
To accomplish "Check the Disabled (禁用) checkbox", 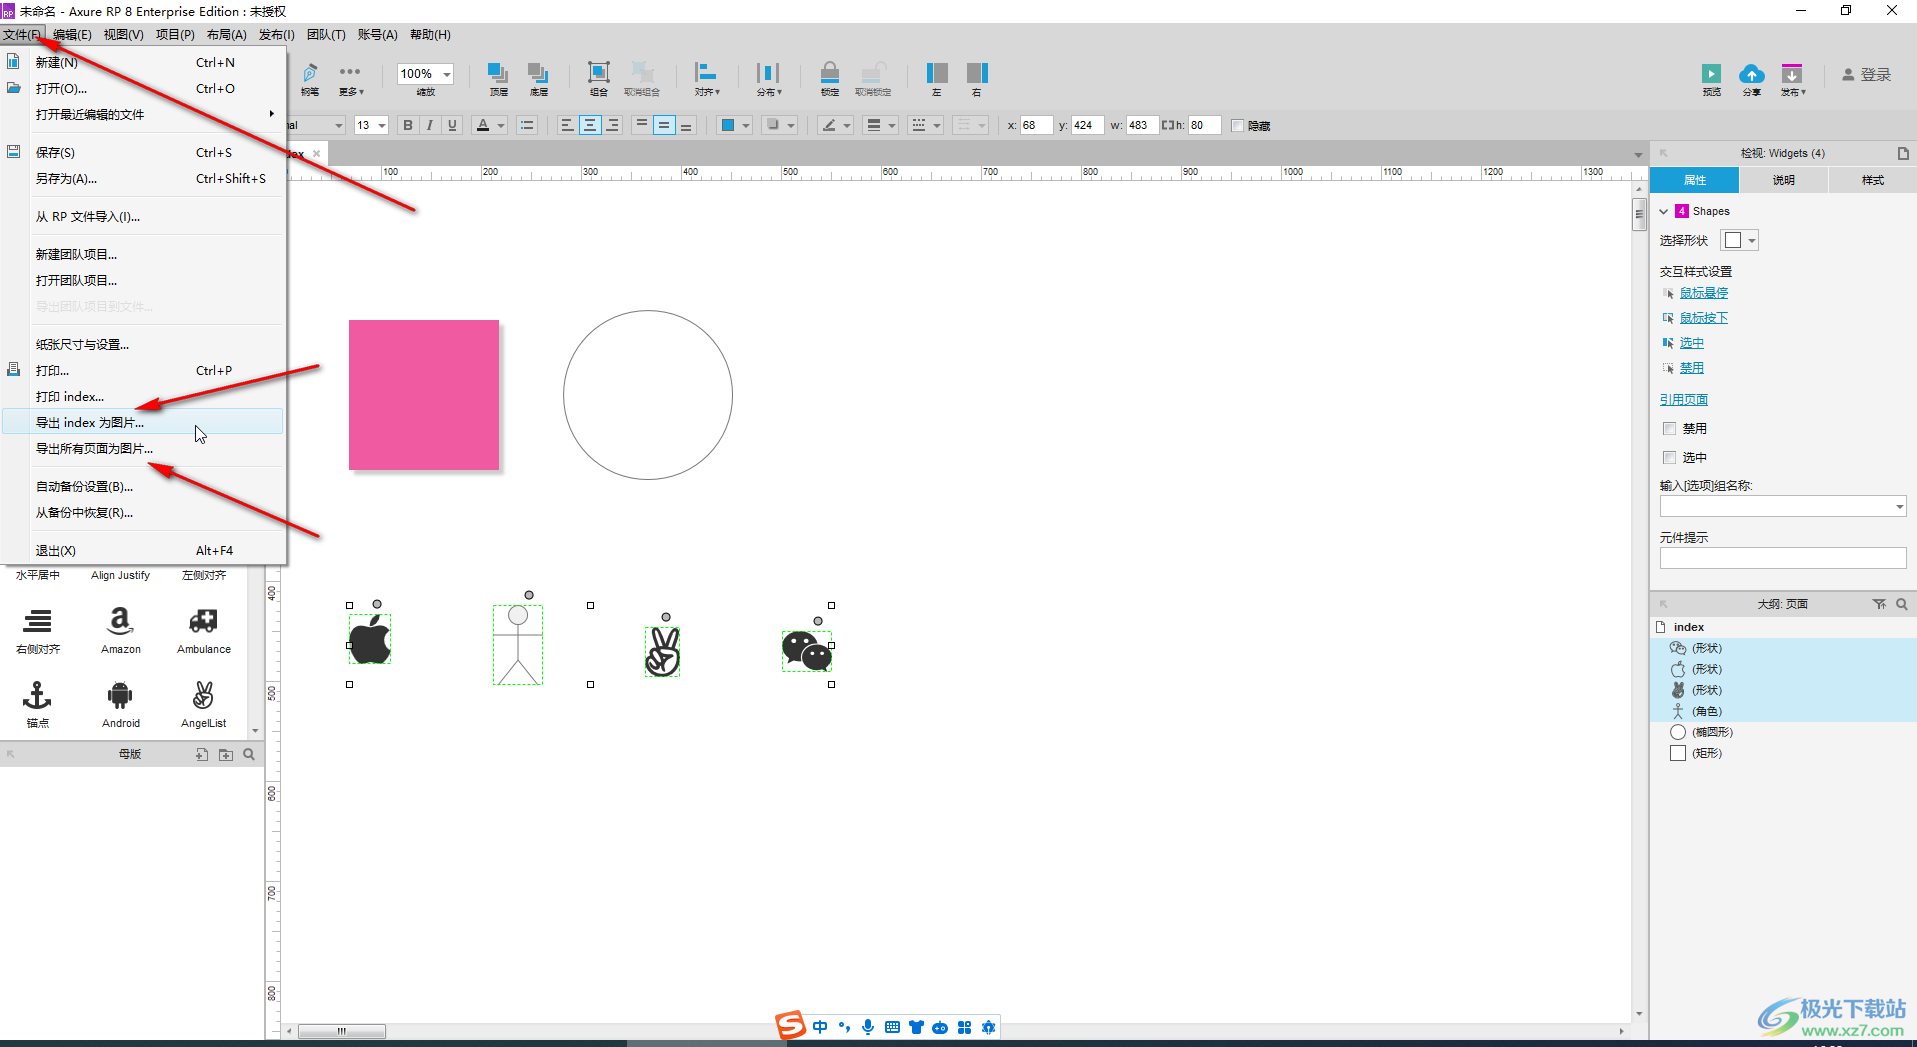I will pyautogui.click(x=1669, y=428).
